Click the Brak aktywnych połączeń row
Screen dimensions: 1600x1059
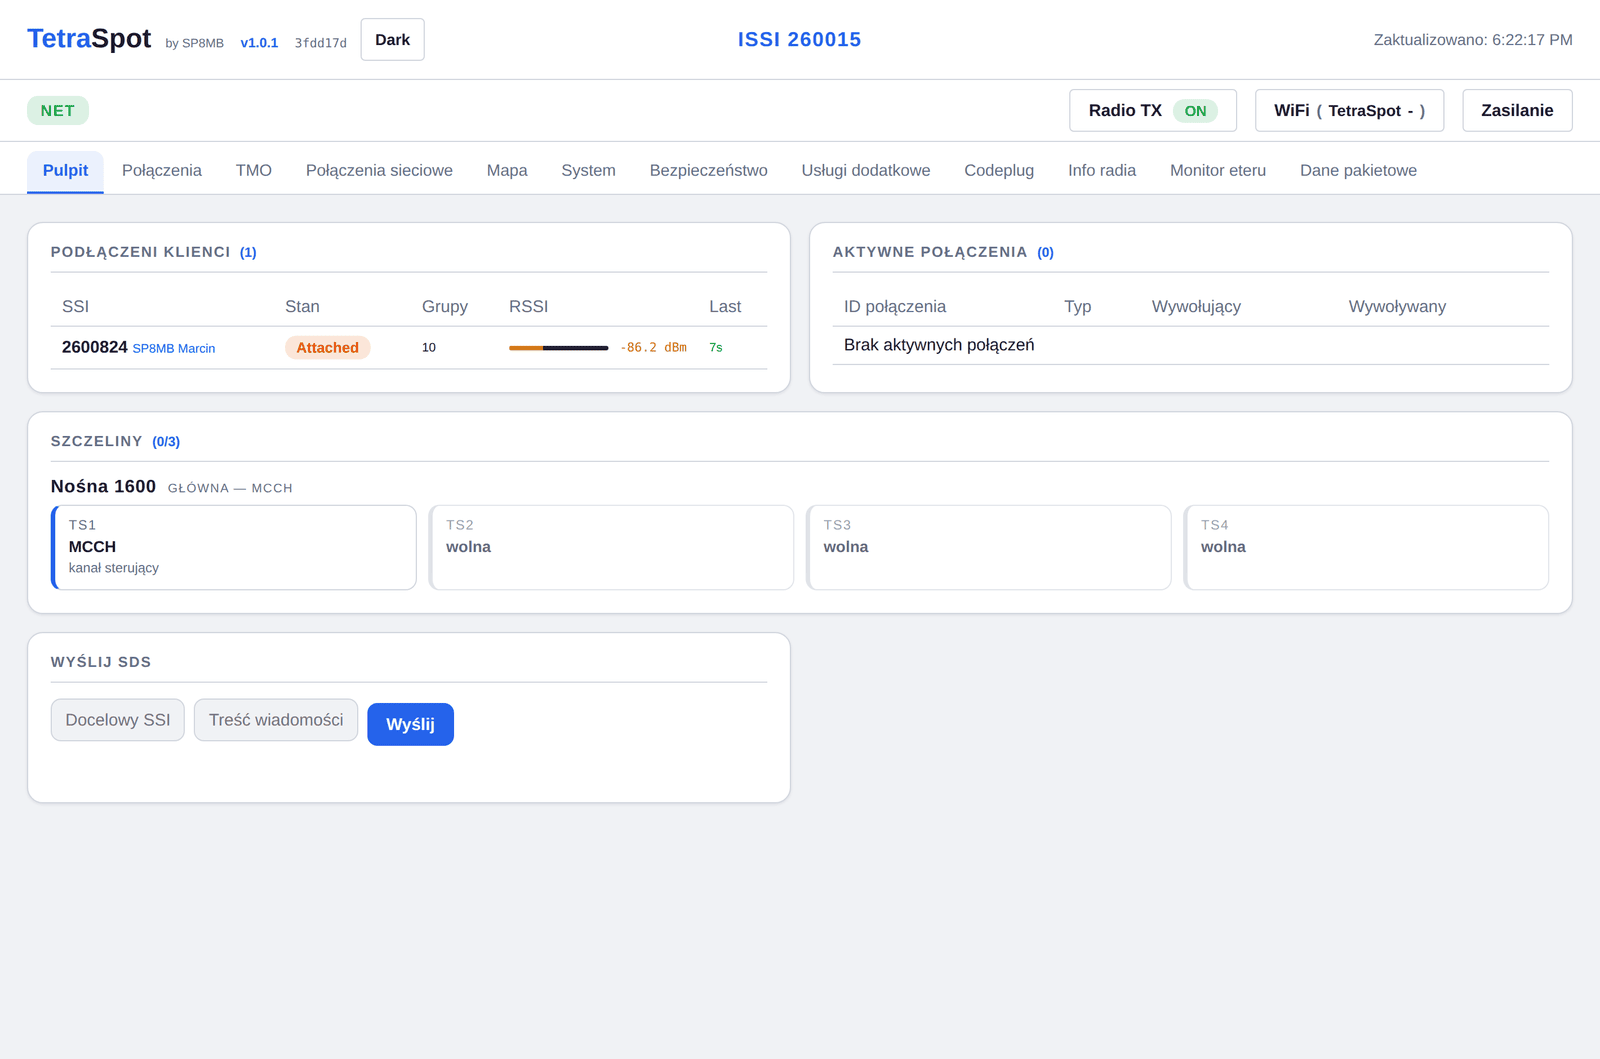1190,345
